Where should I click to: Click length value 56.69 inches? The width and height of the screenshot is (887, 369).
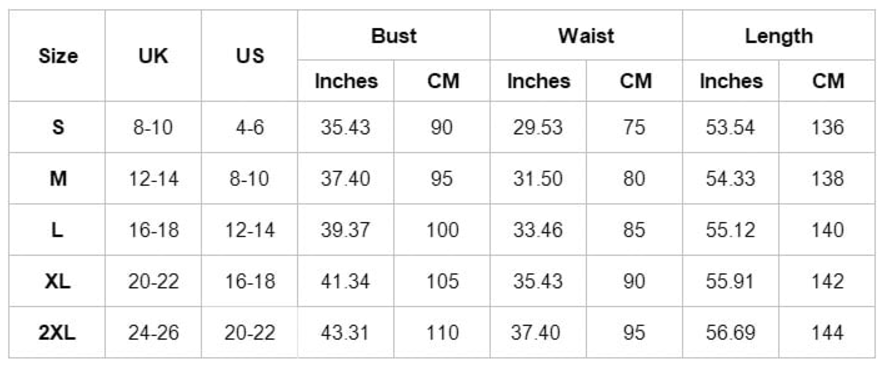coord(730,333)
